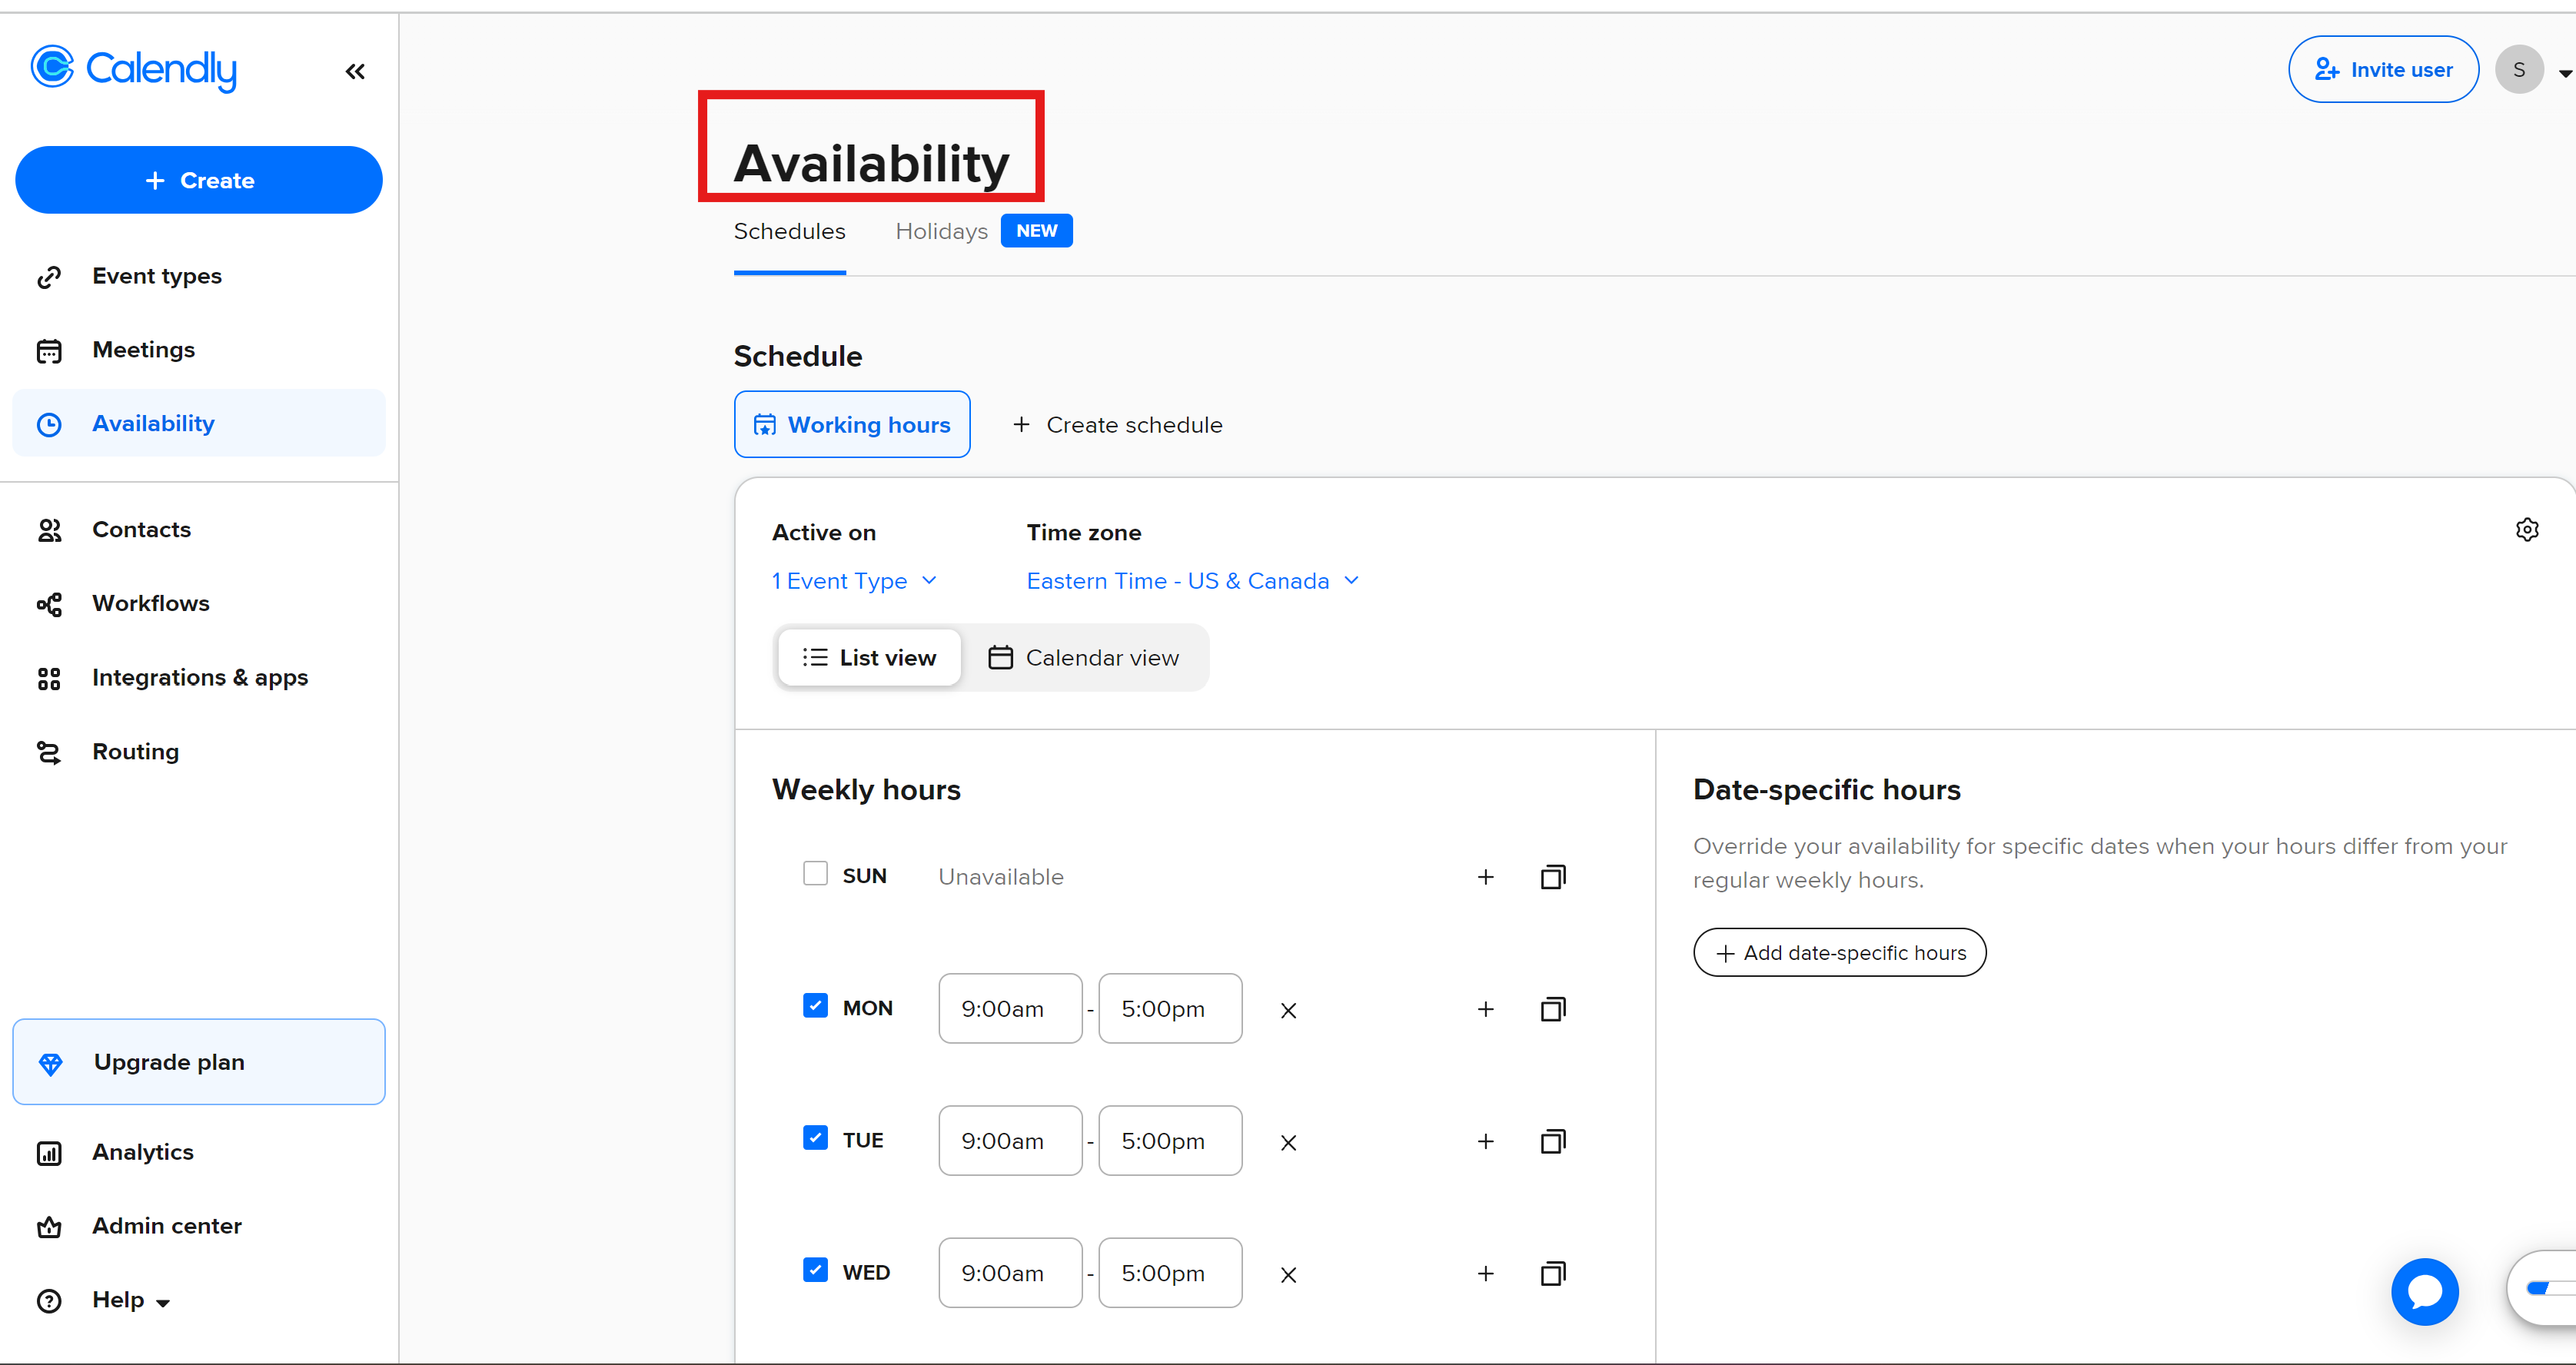Copy Monday hours using duplicate icon
Viewport: 2576px width, 1365px height.
1552,1009
